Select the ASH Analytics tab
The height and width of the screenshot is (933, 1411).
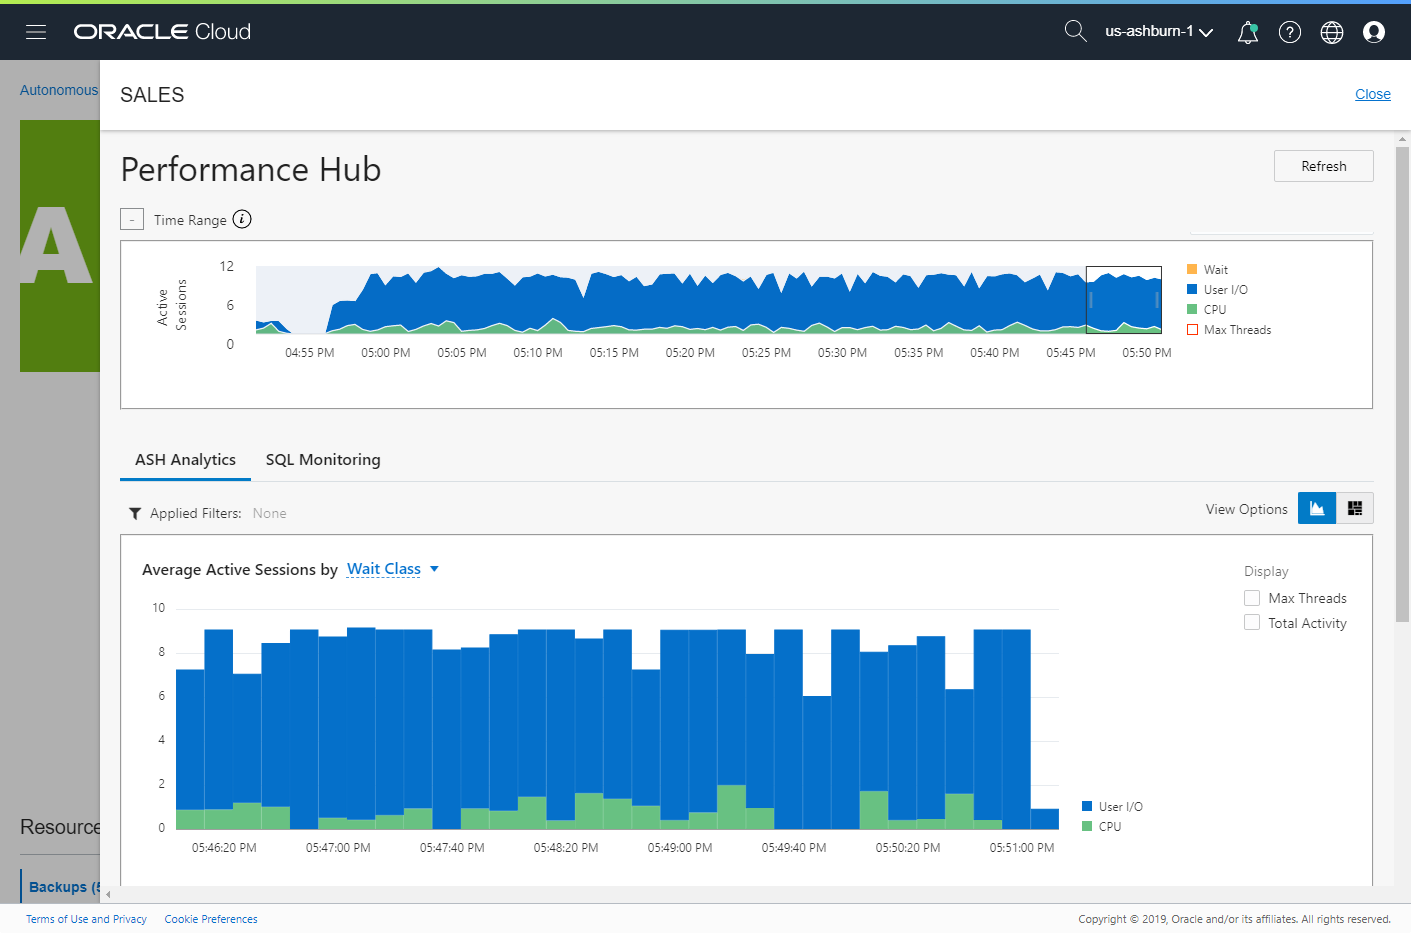point(185,460)
